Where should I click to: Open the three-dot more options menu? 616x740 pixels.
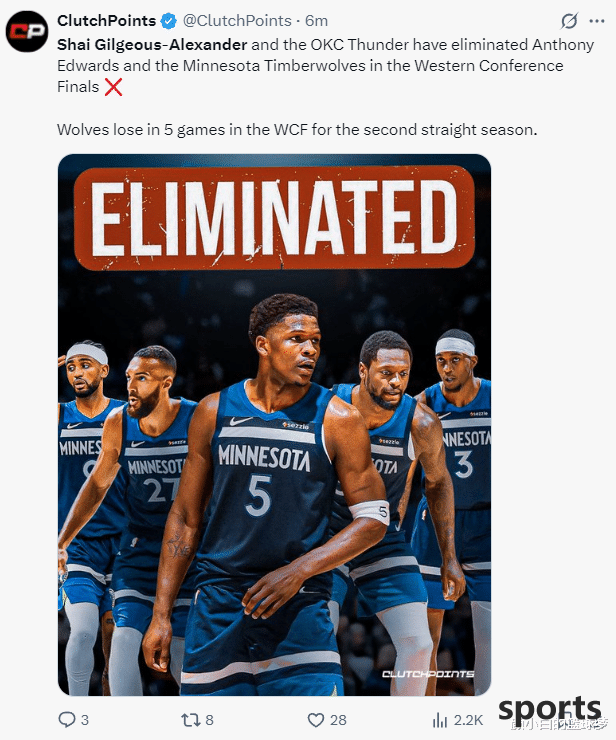(597, 21)
